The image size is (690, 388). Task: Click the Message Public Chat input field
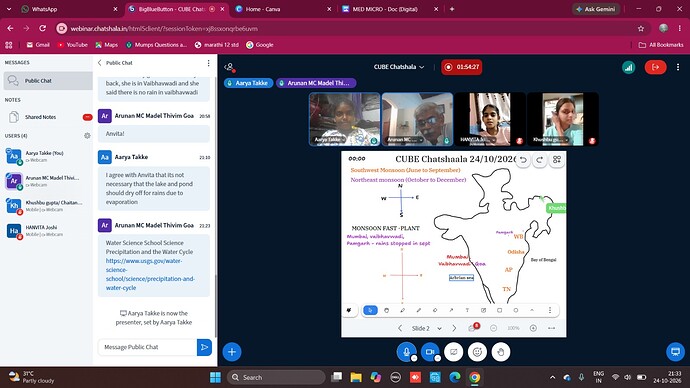(x=147, y=347)
